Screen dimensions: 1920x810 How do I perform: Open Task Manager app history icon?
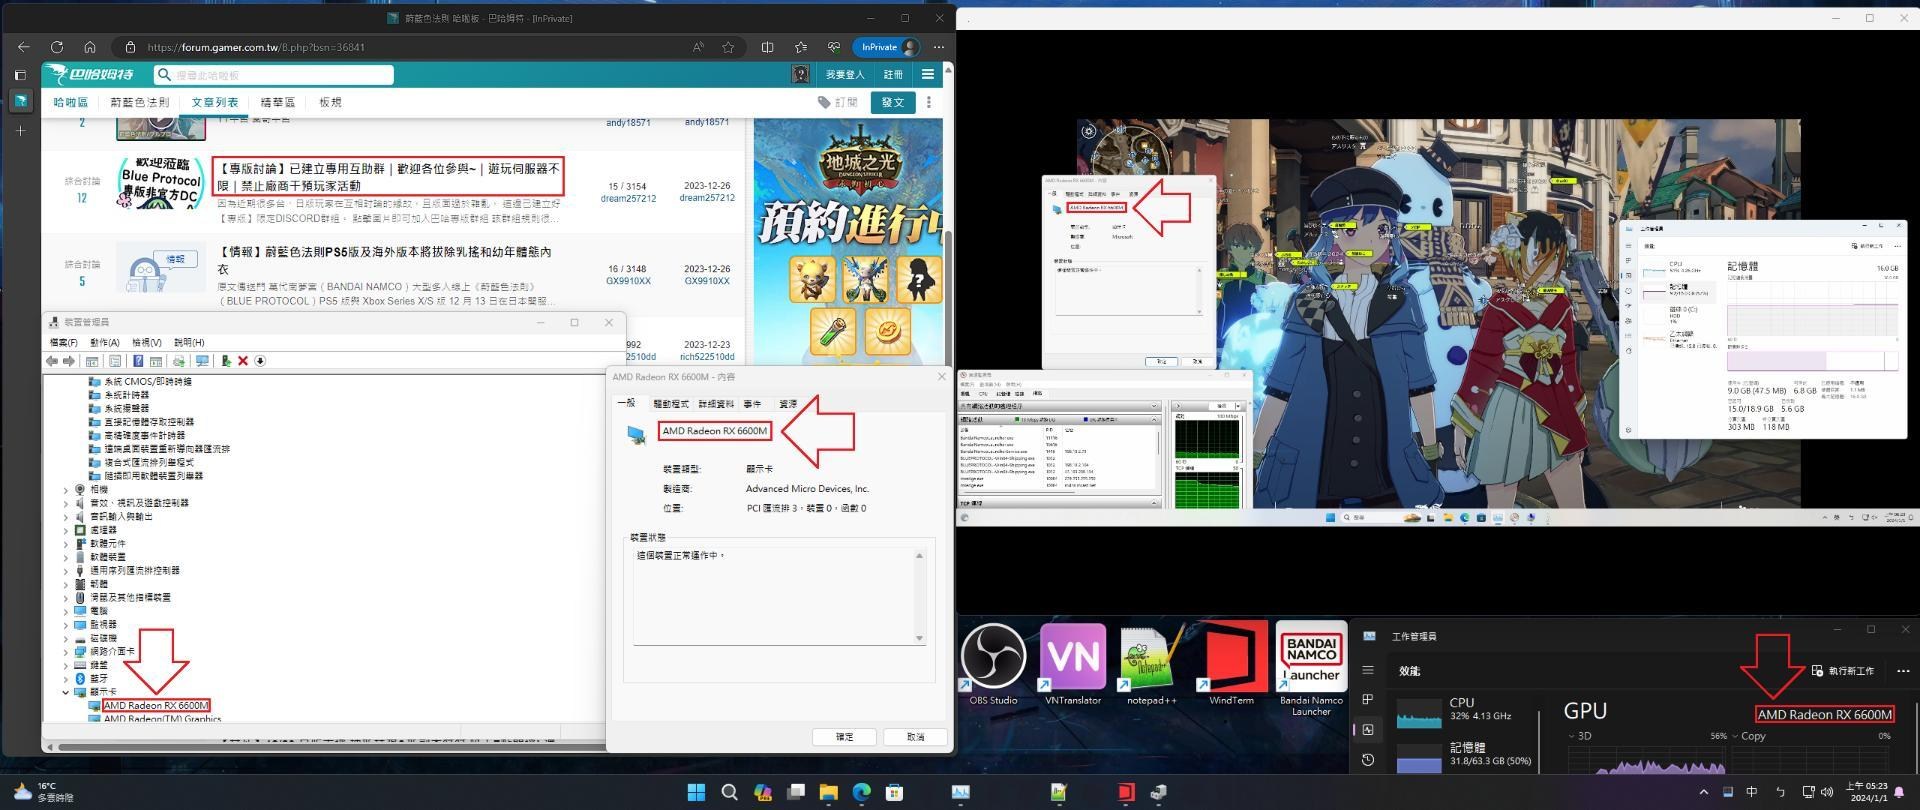coord(1368,760)
